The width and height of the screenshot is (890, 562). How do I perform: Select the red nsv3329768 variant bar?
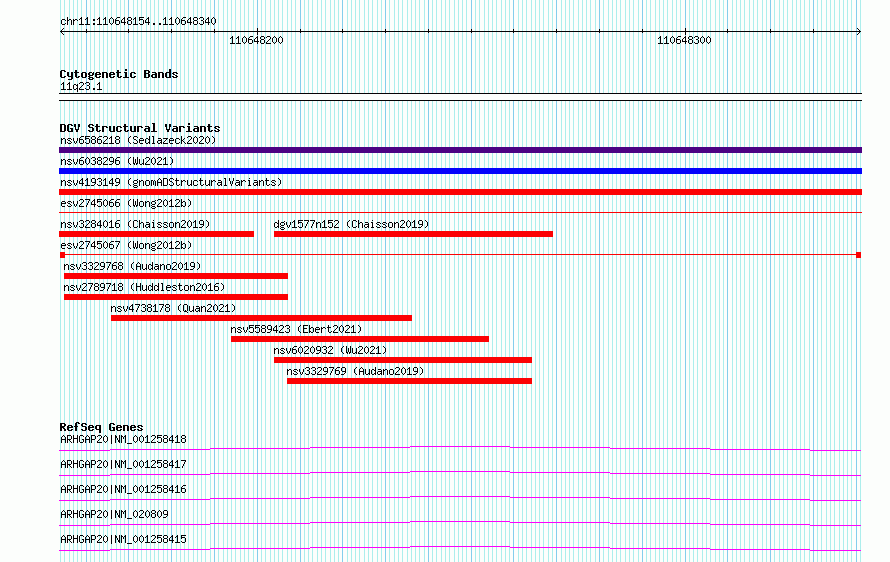pos(176,276)
